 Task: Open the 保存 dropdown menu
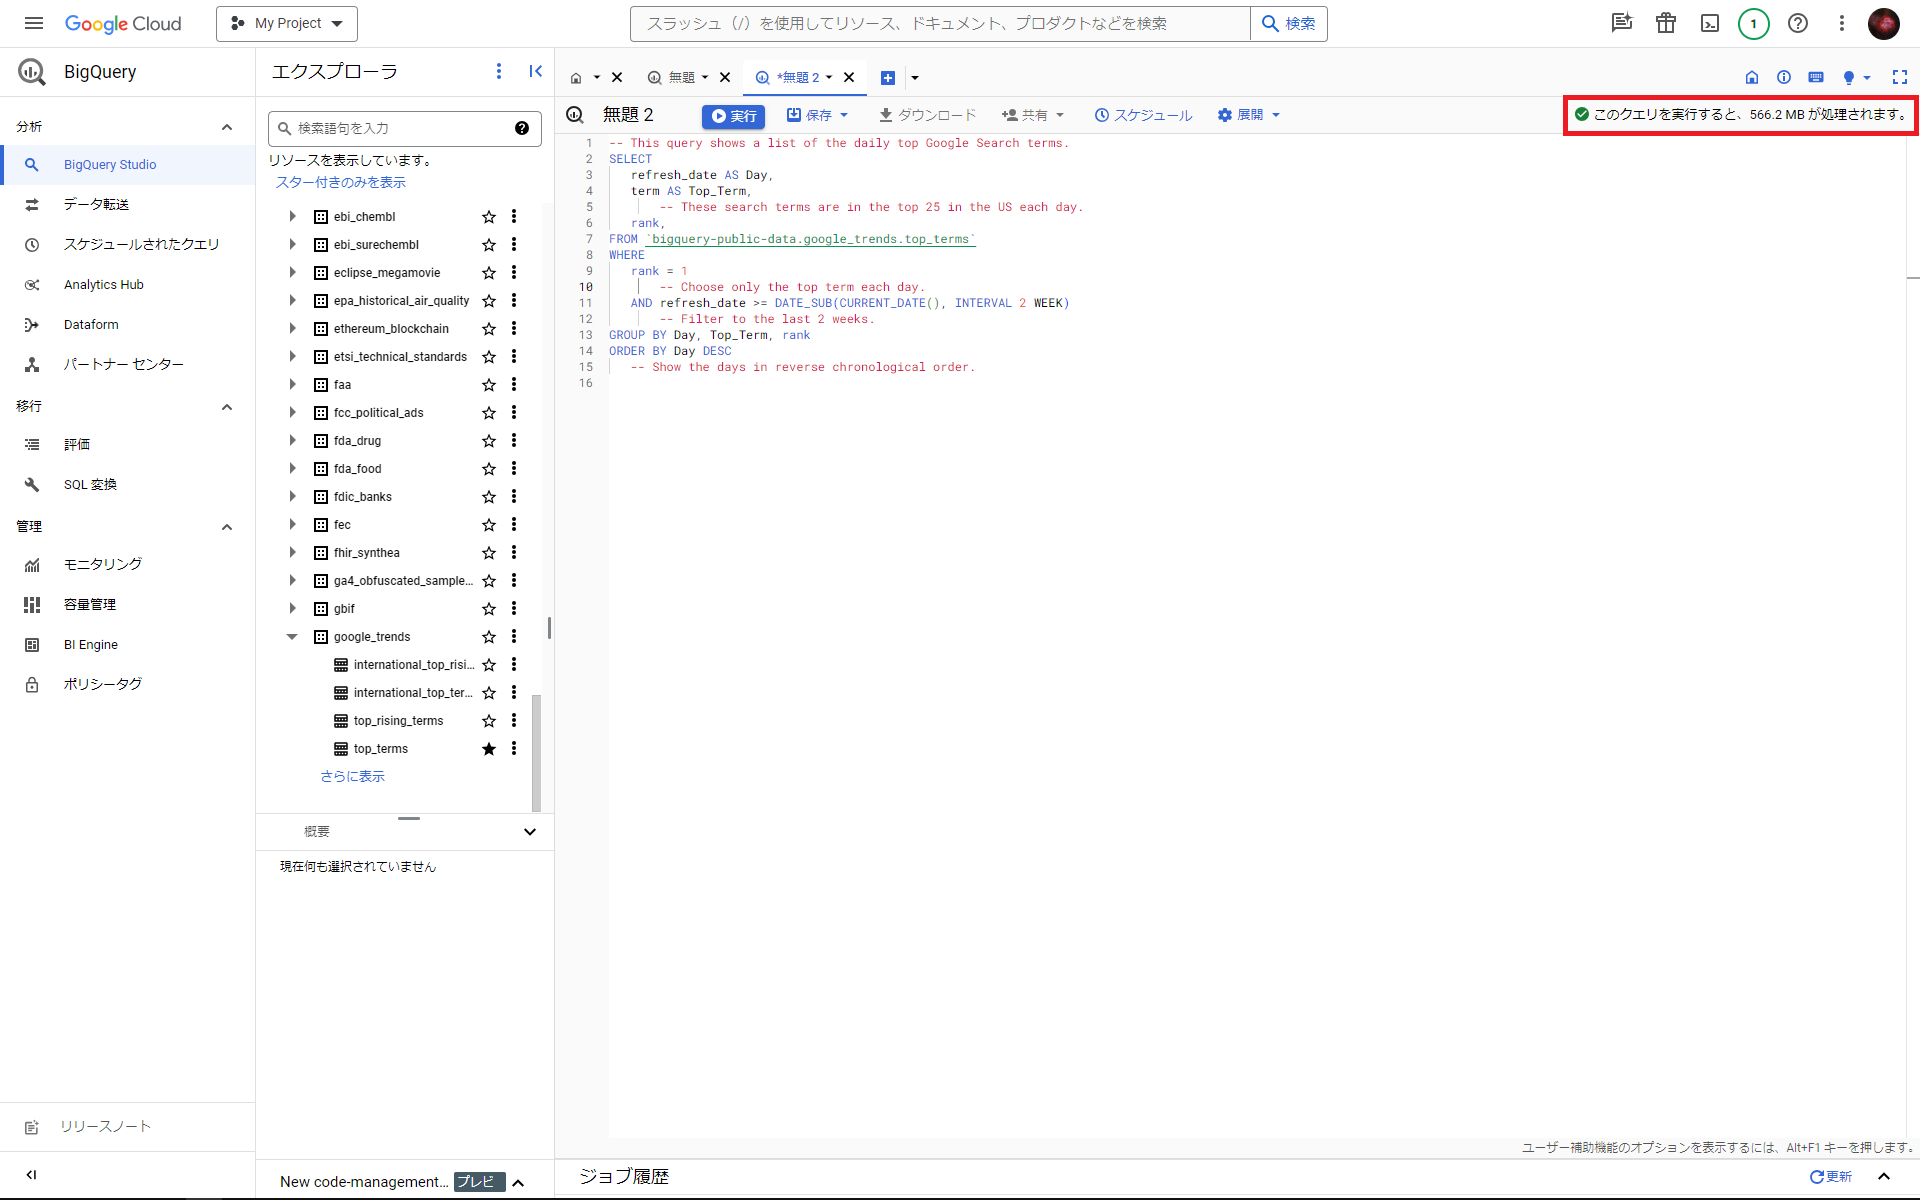tap(818, 115)
